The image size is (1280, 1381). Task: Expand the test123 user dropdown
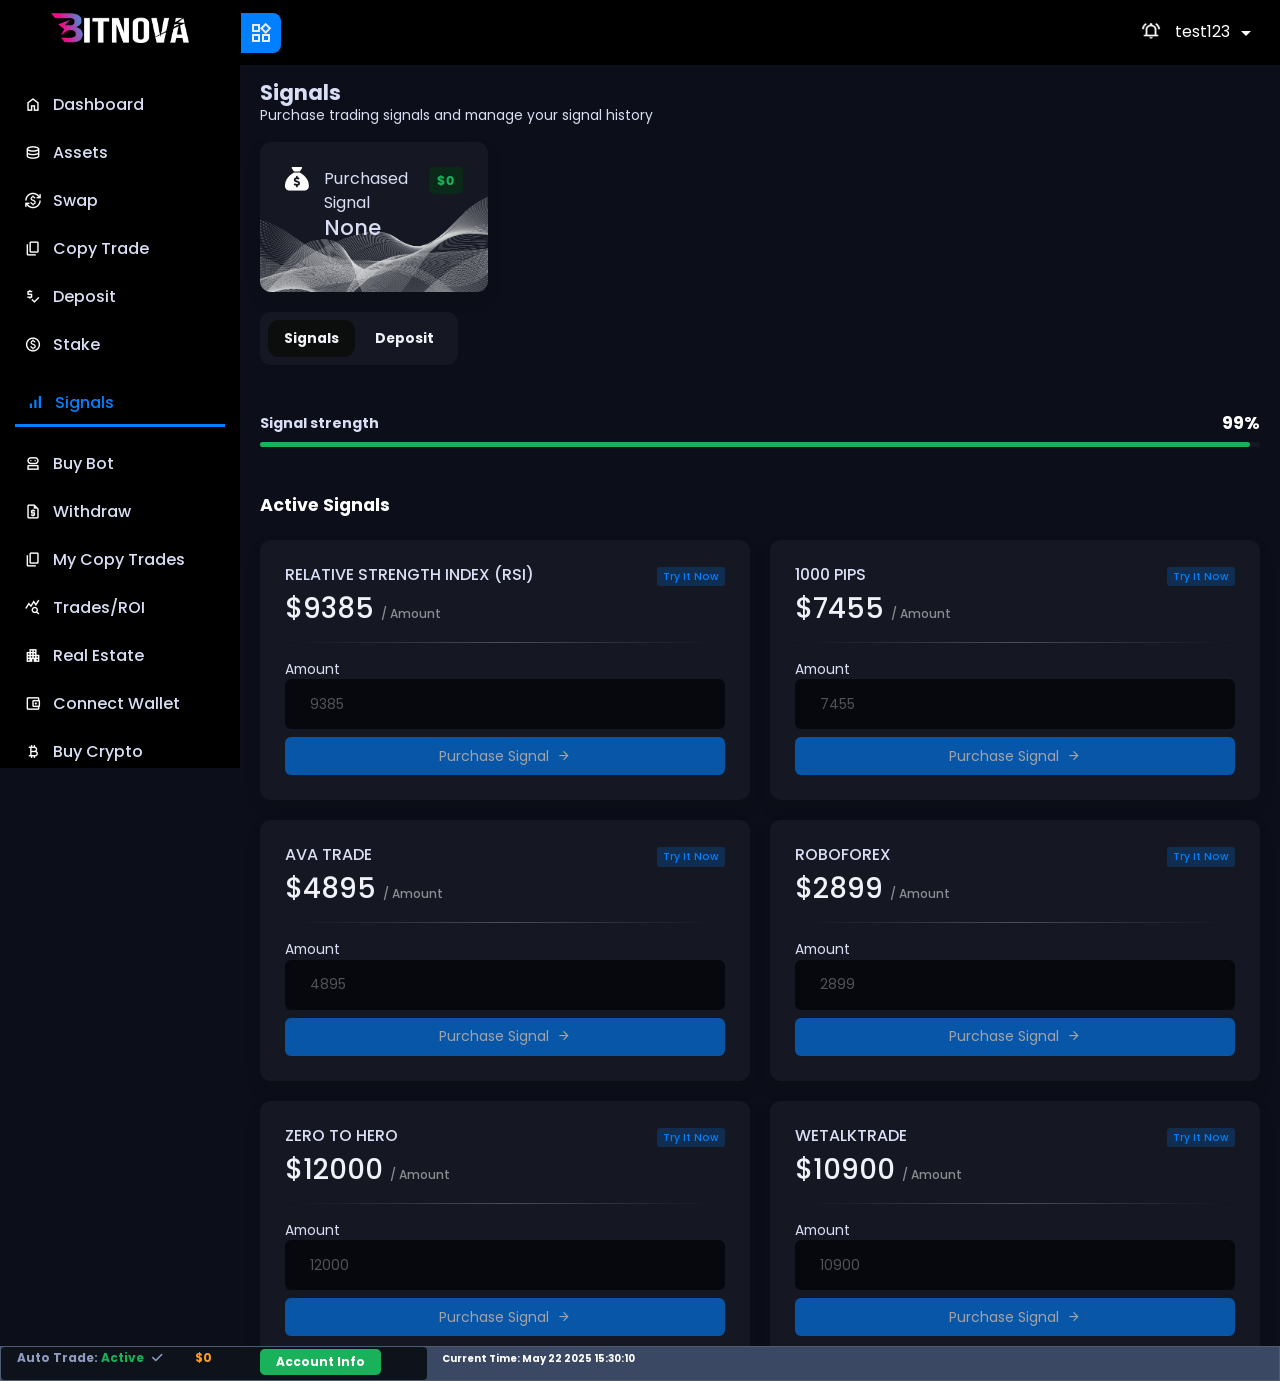1213,32
